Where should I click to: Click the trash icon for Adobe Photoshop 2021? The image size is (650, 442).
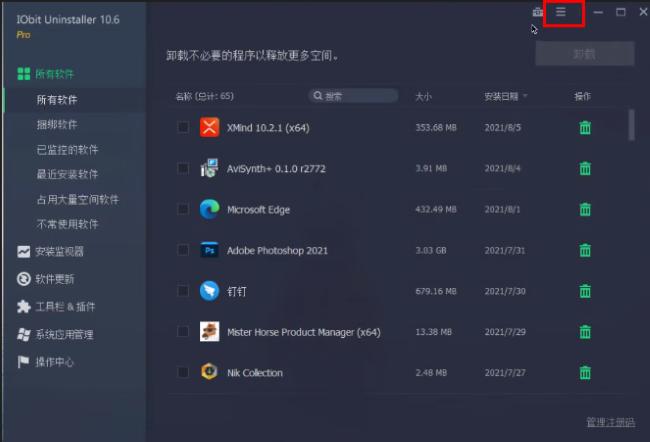(585, 250)
